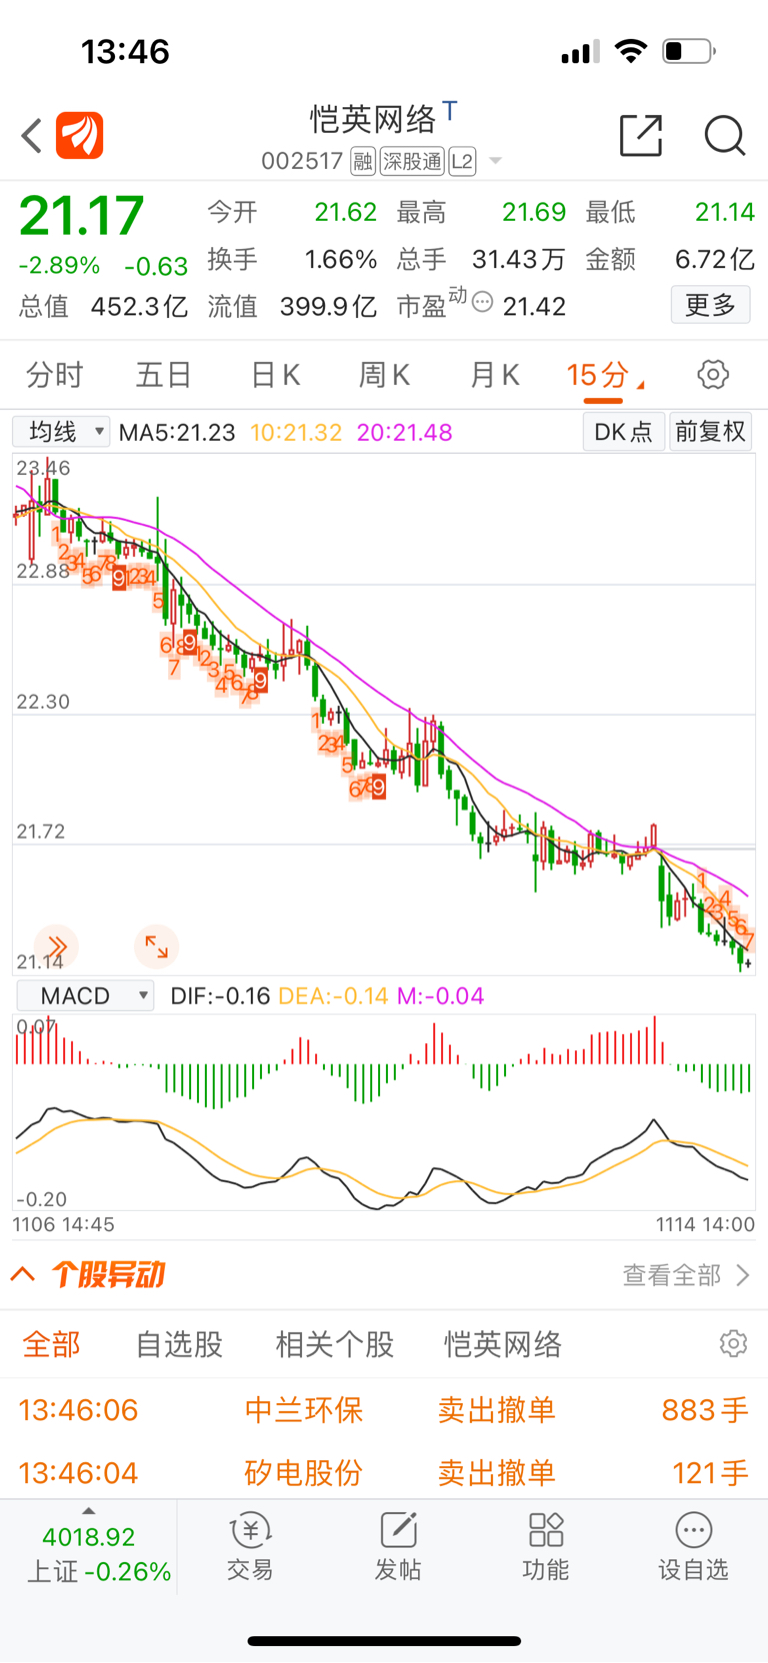This screenshot has height=1663, width=768.
Task: Tap 设自选 add to watchlist
Action: pyautogui.click(x=693, y=1546)
